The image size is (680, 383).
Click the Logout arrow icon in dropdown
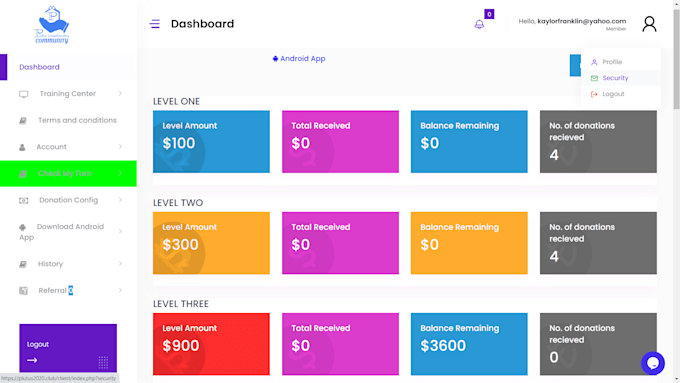[x=594, y=94]
